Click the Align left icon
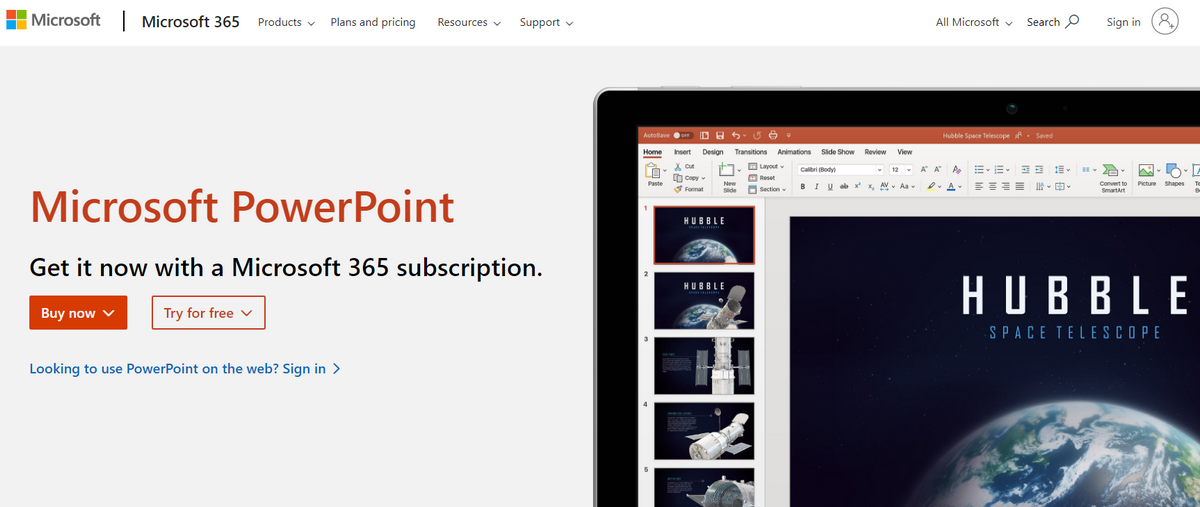The height and width of the screenshot is (507, 1200). click(979, 186)
